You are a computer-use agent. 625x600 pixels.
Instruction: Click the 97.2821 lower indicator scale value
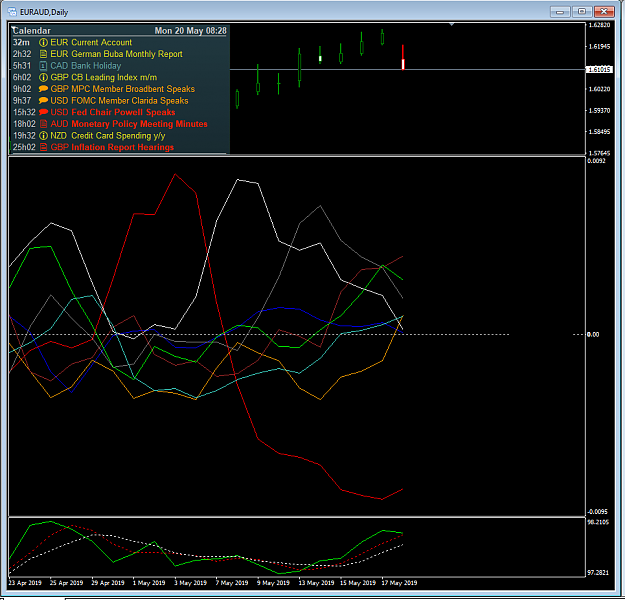pyautogui.click(x=598, y=573)
